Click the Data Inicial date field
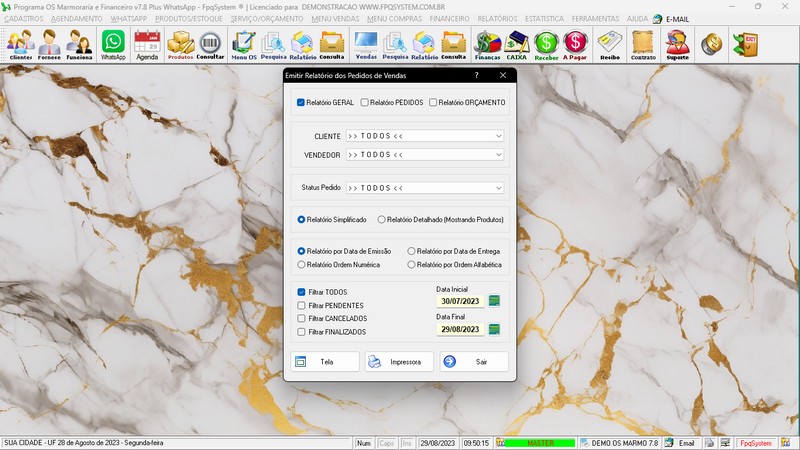800x450 pixels. point(460,301)
